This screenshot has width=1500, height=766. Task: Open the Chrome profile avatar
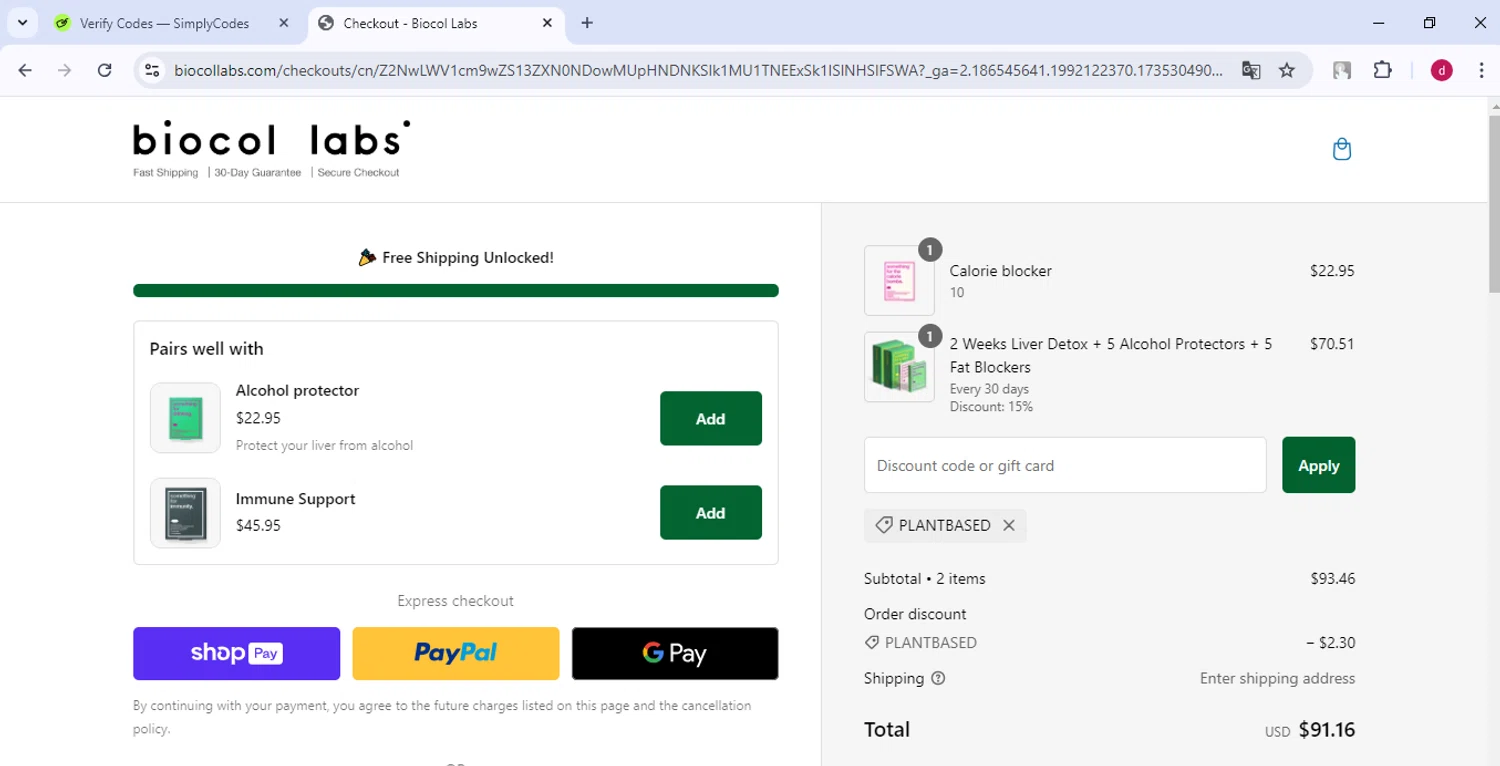[1441, 70]
